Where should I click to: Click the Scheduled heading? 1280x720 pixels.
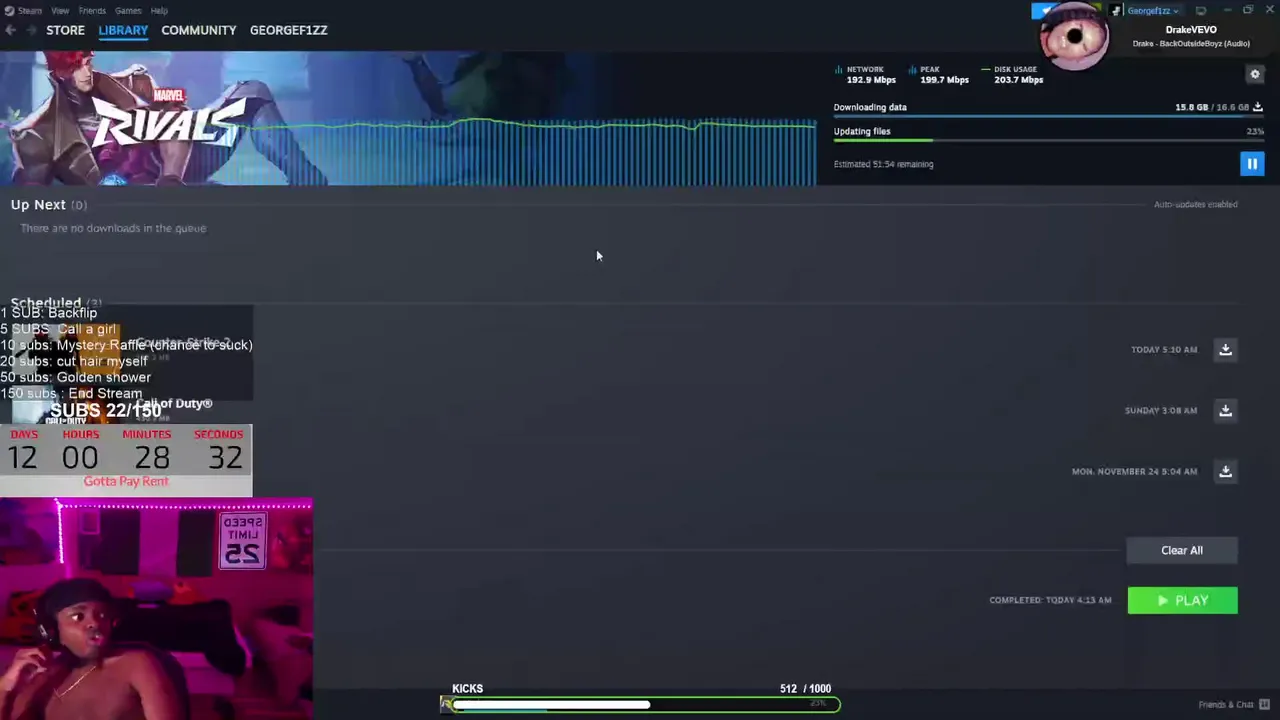[46, 302]
